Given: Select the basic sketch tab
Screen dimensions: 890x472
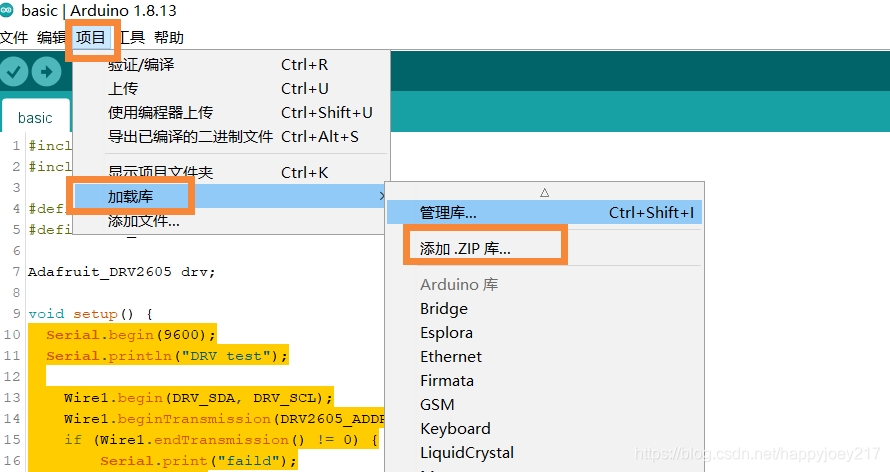Looking at the screenshot, I should click(35, 117).
